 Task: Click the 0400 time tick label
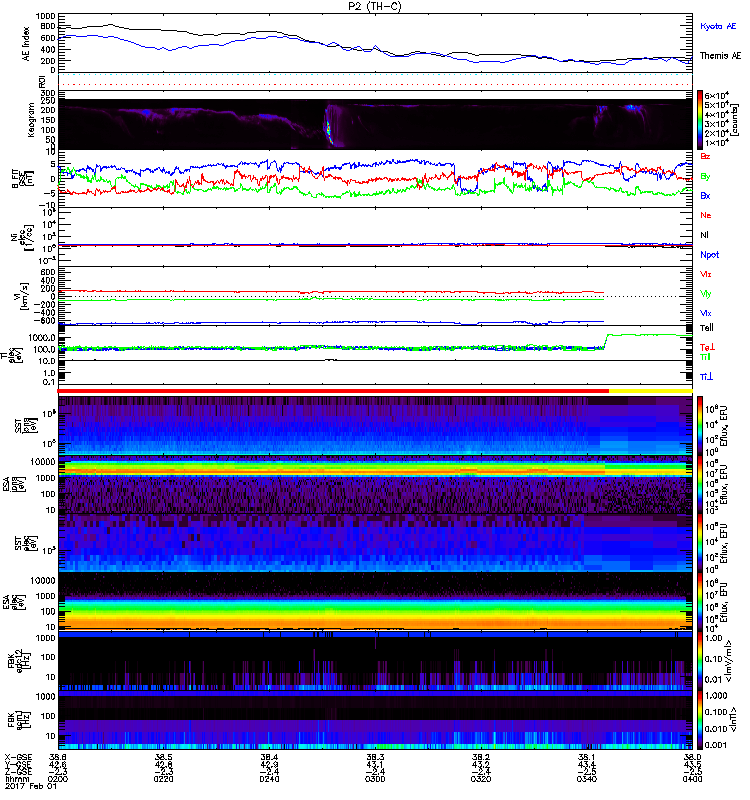tap(692, 779)
